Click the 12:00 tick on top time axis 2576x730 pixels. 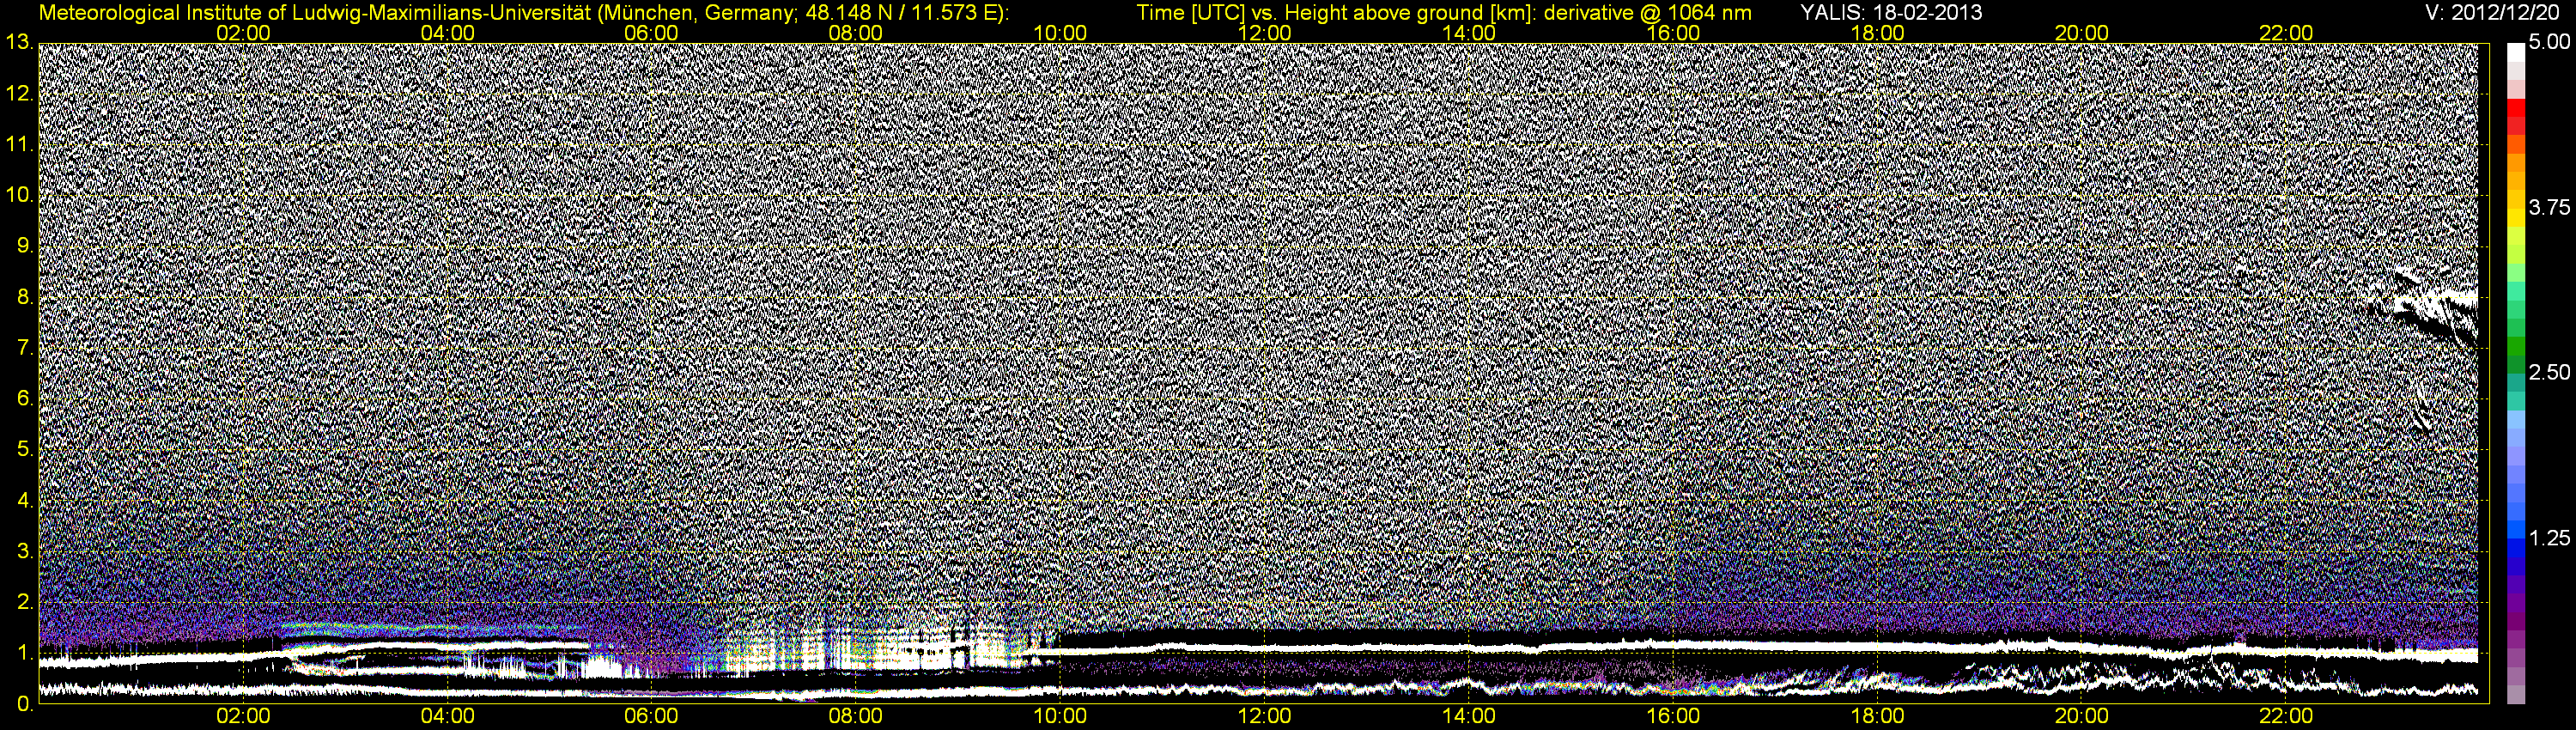coord(1265,33)
